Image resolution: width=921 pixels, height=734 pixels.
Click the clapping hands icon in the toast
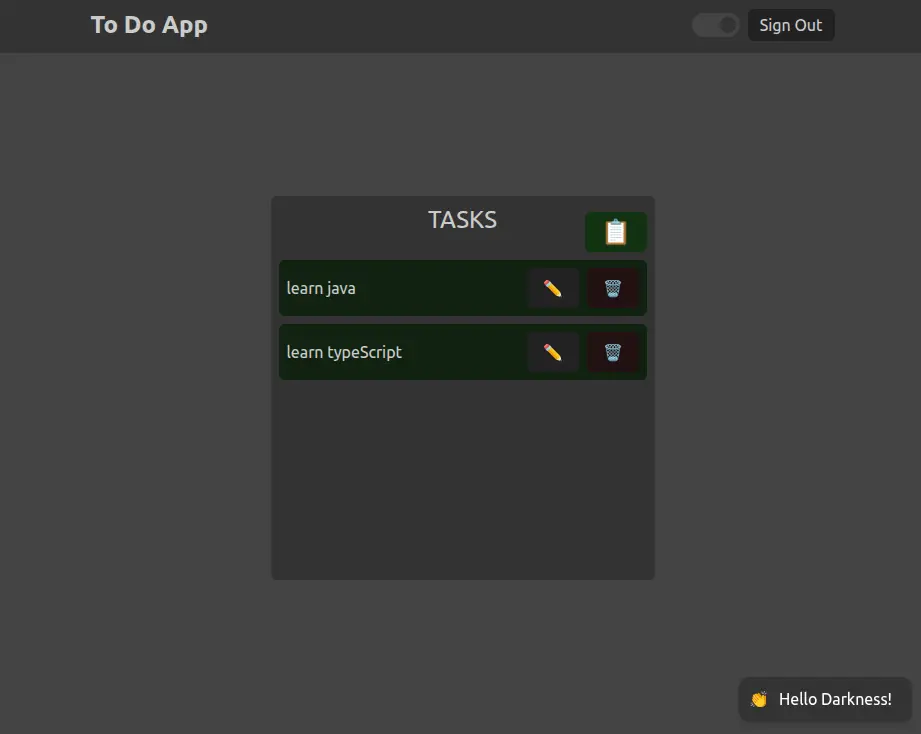759,699
